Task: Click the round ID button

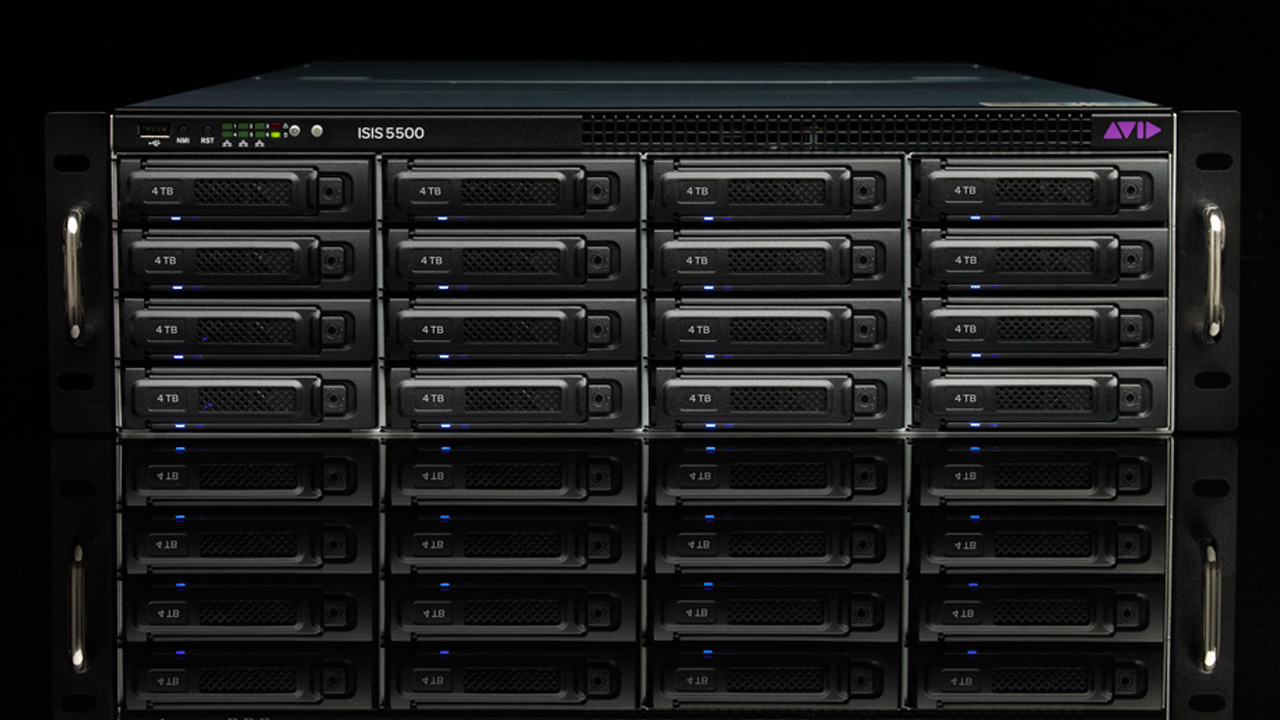Action: 294,131
